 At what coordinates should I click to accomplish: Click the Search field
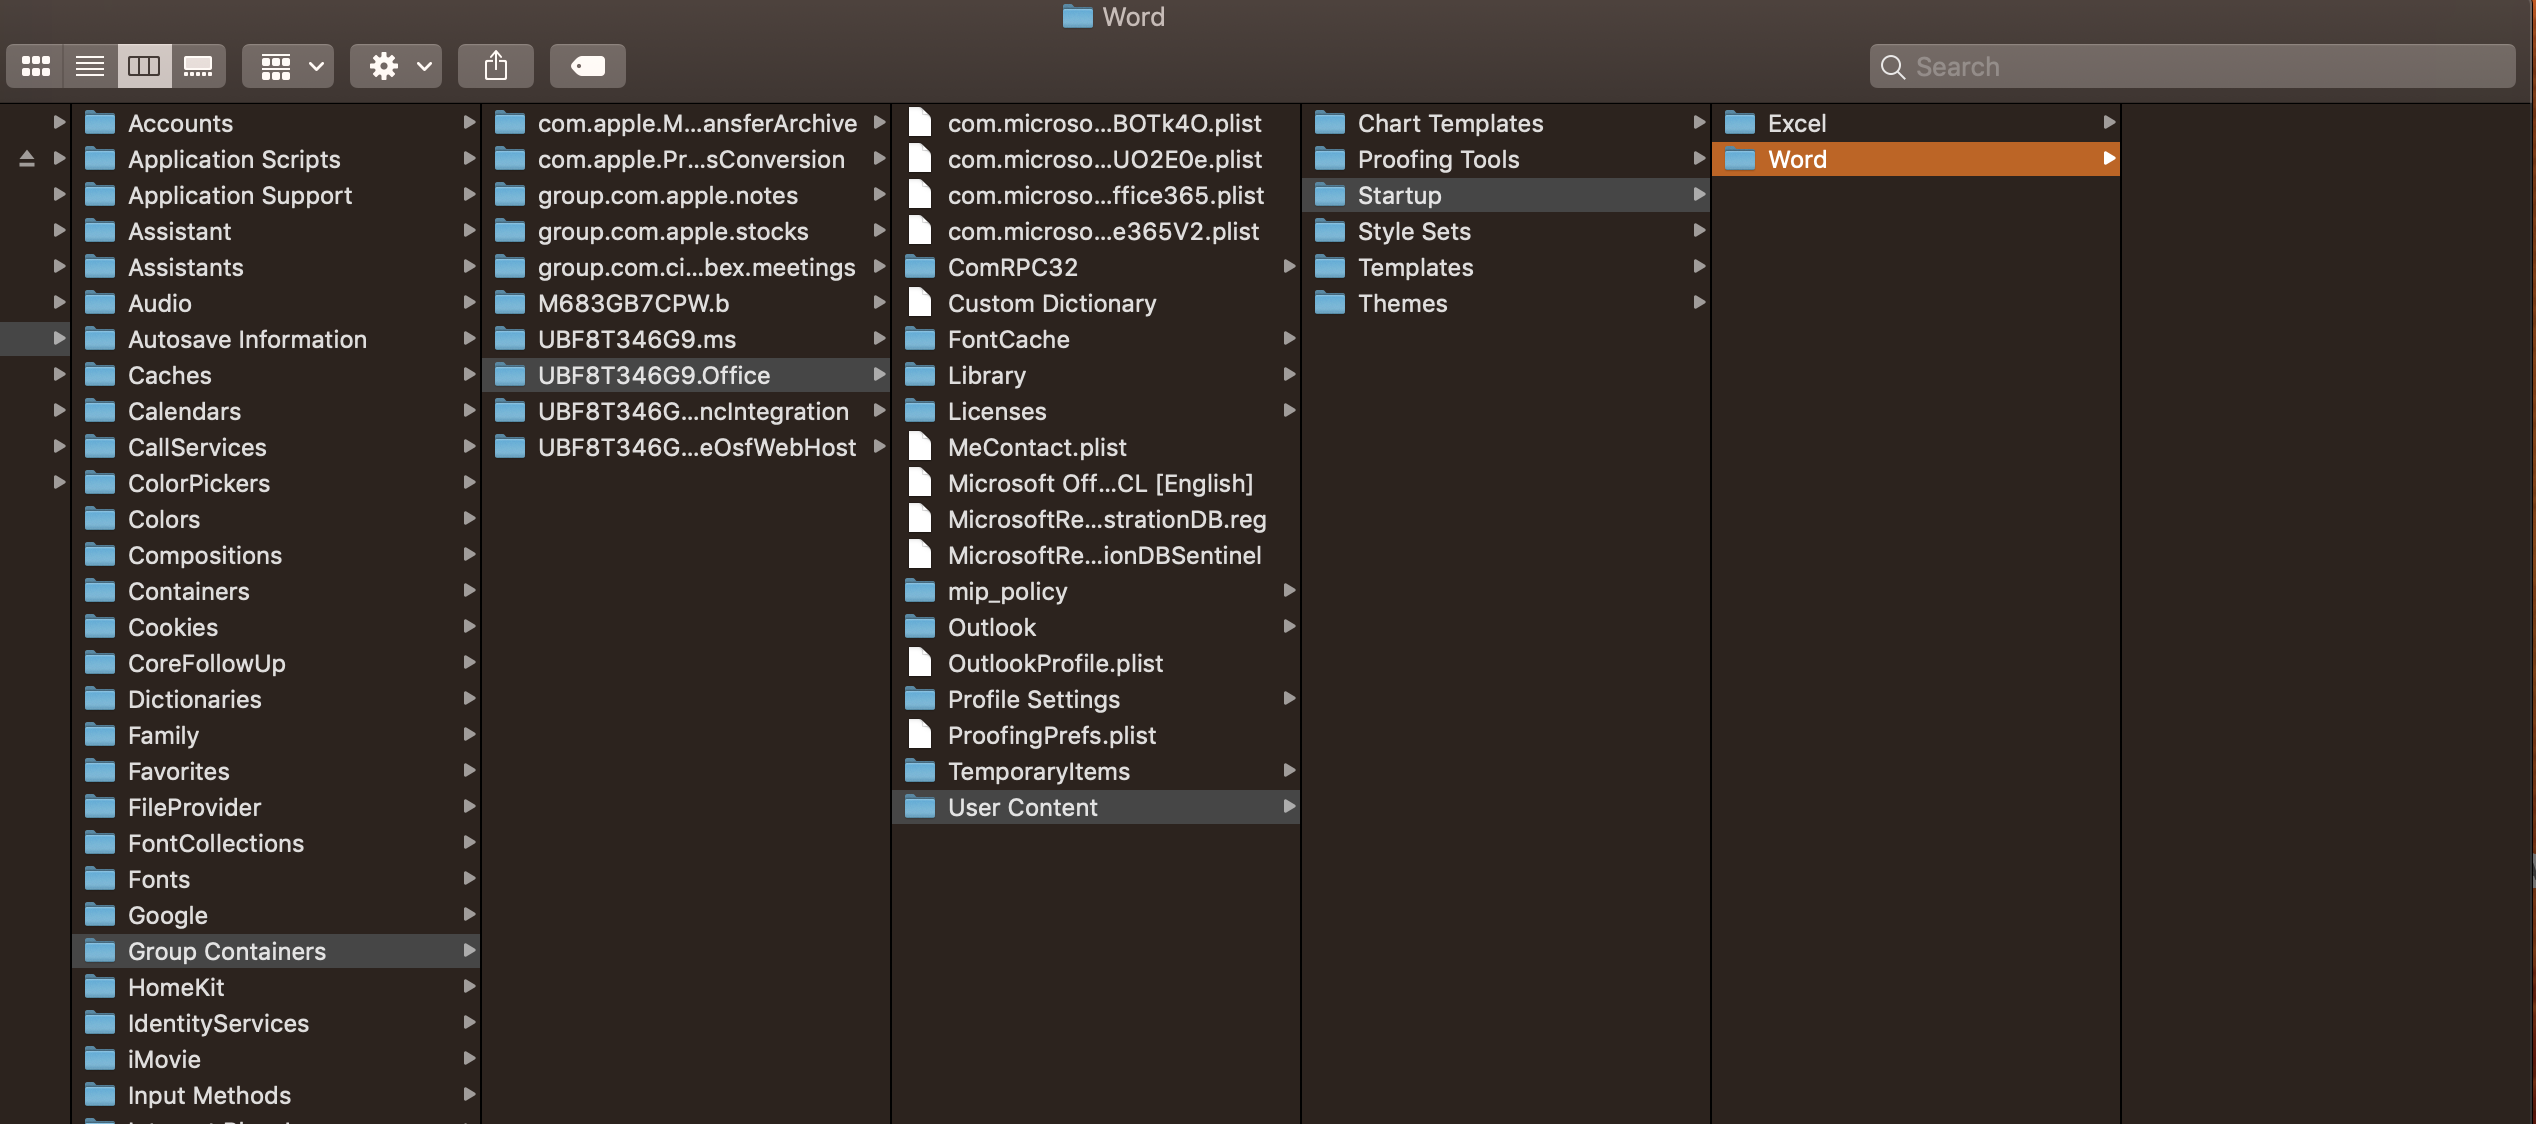(x=2192, y=66)
